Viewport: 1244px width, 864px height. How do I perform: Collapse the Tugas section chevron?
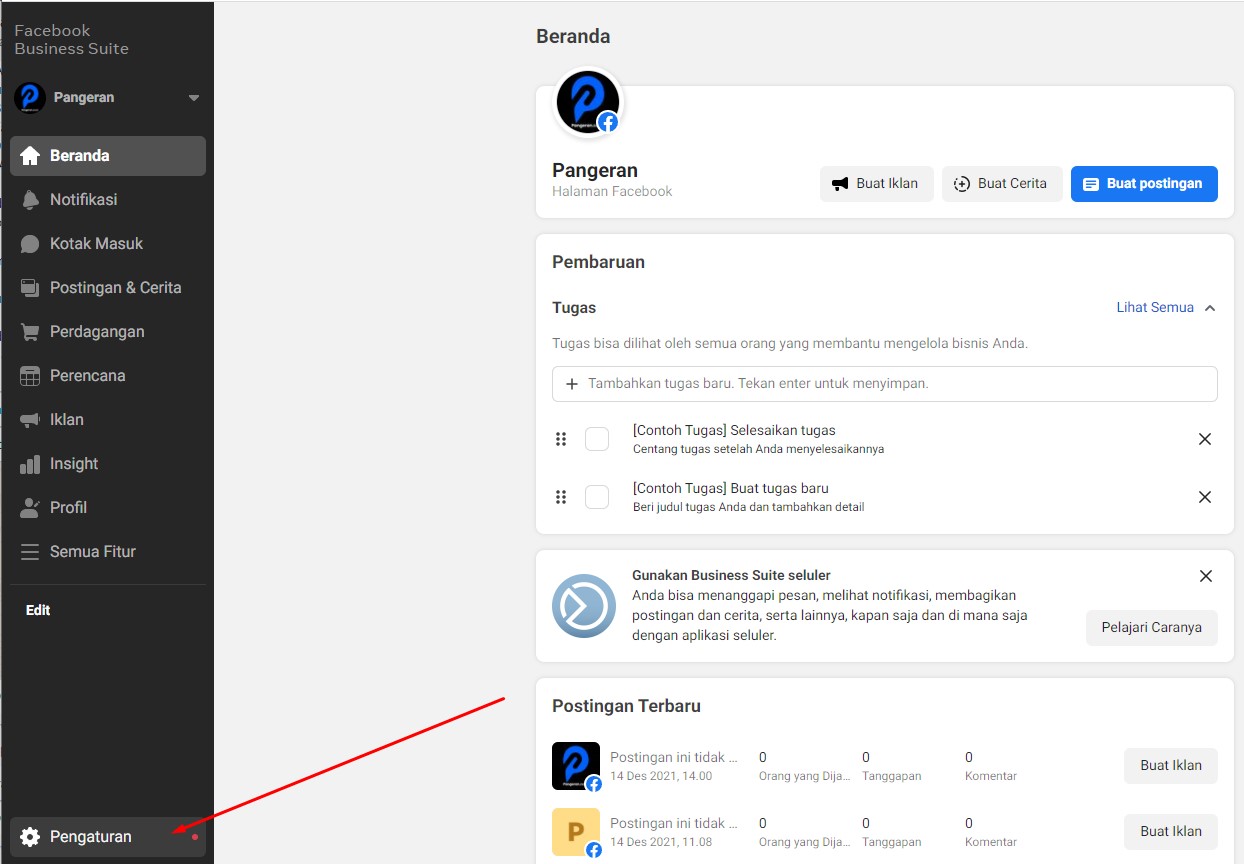[1210, 308]
